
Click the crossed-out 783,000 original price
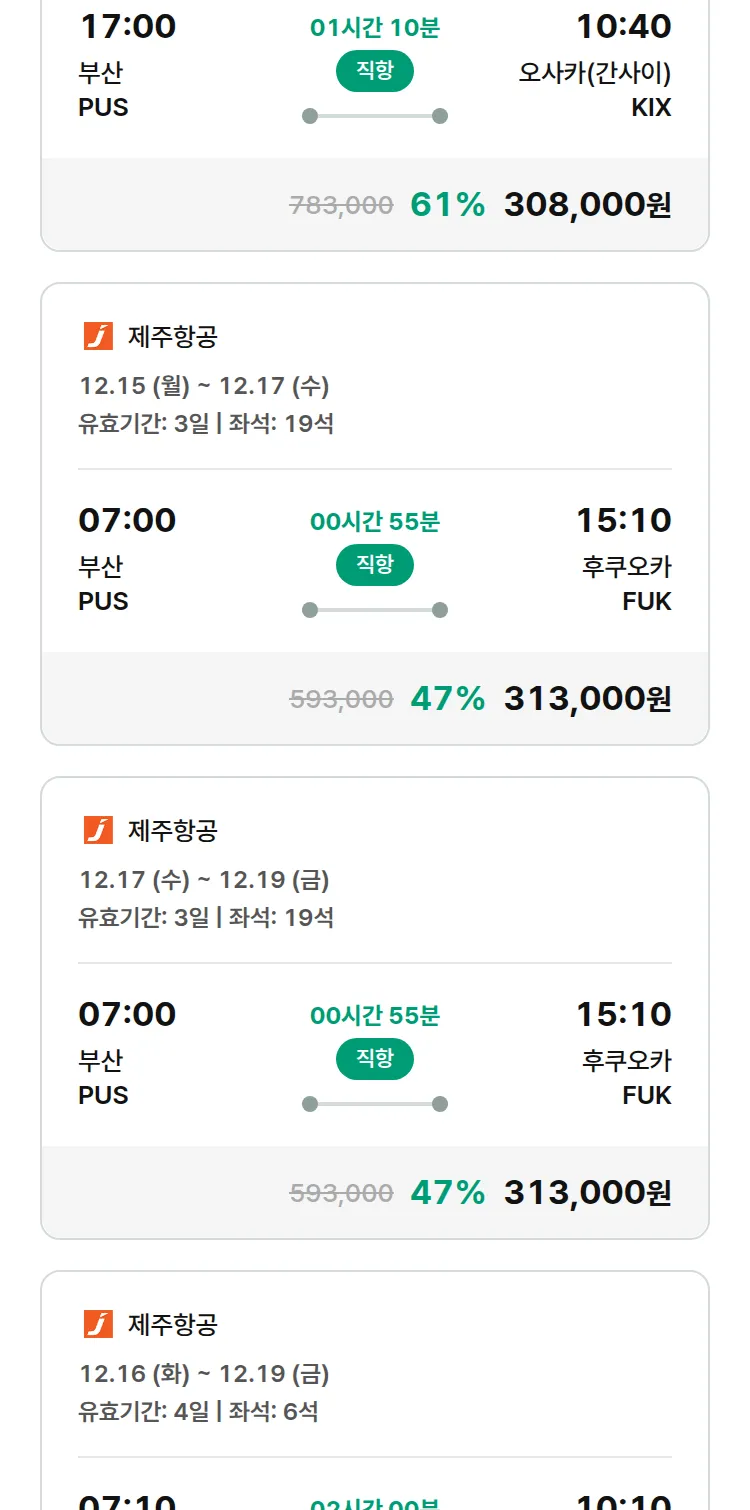click(x=341, y=206)
